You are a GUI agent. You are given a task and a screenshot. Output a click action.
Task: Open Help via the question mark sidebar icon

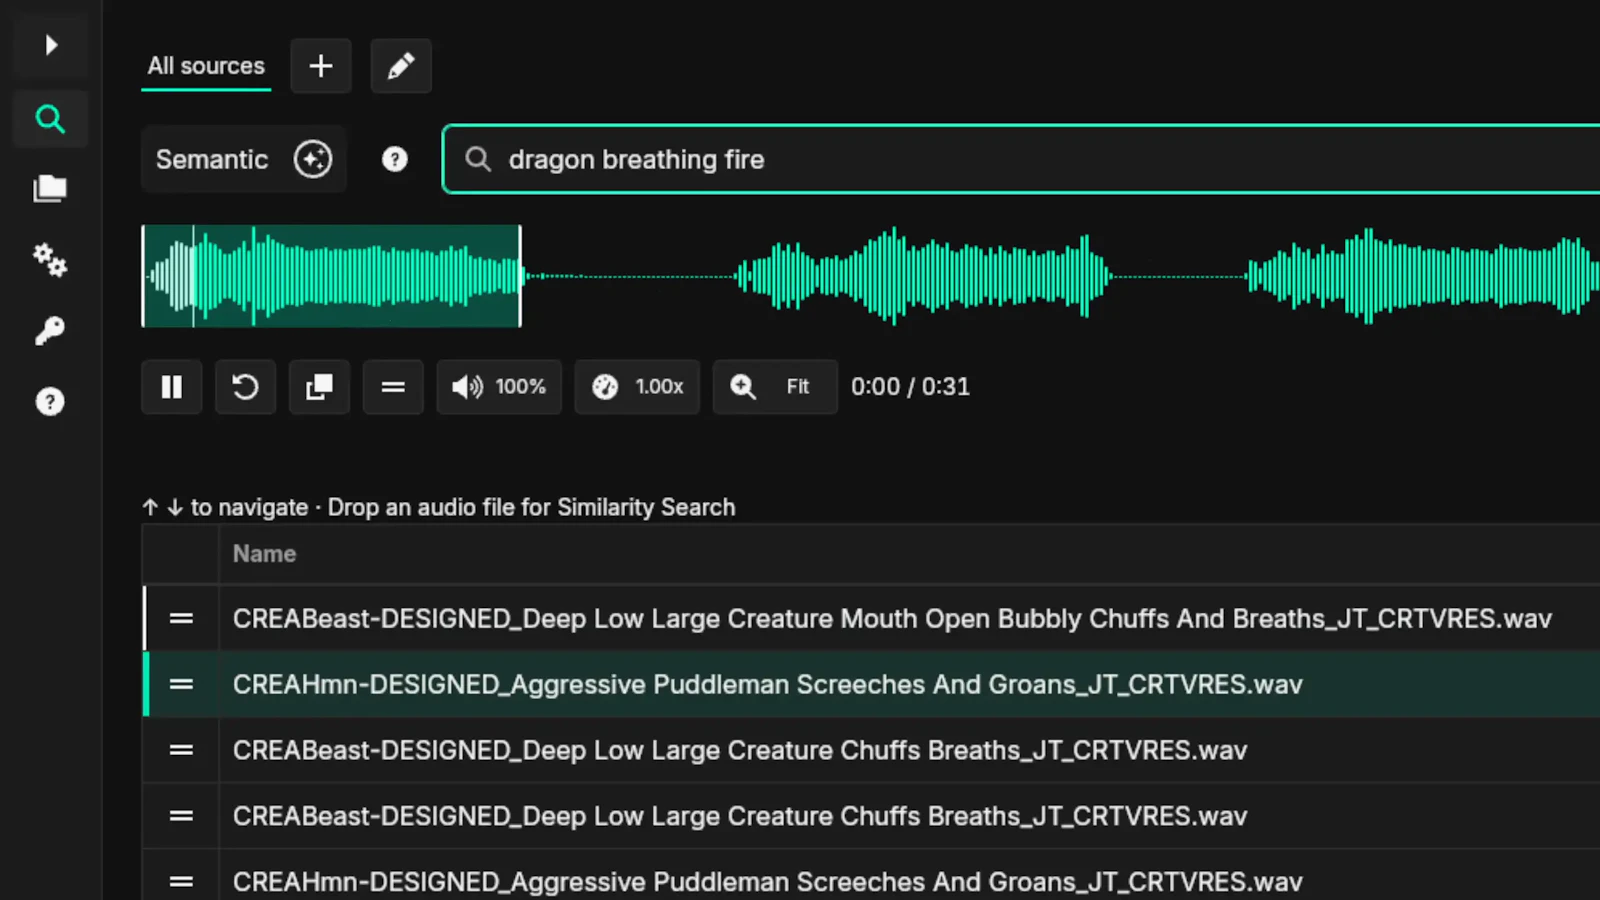tap(50, 401)
